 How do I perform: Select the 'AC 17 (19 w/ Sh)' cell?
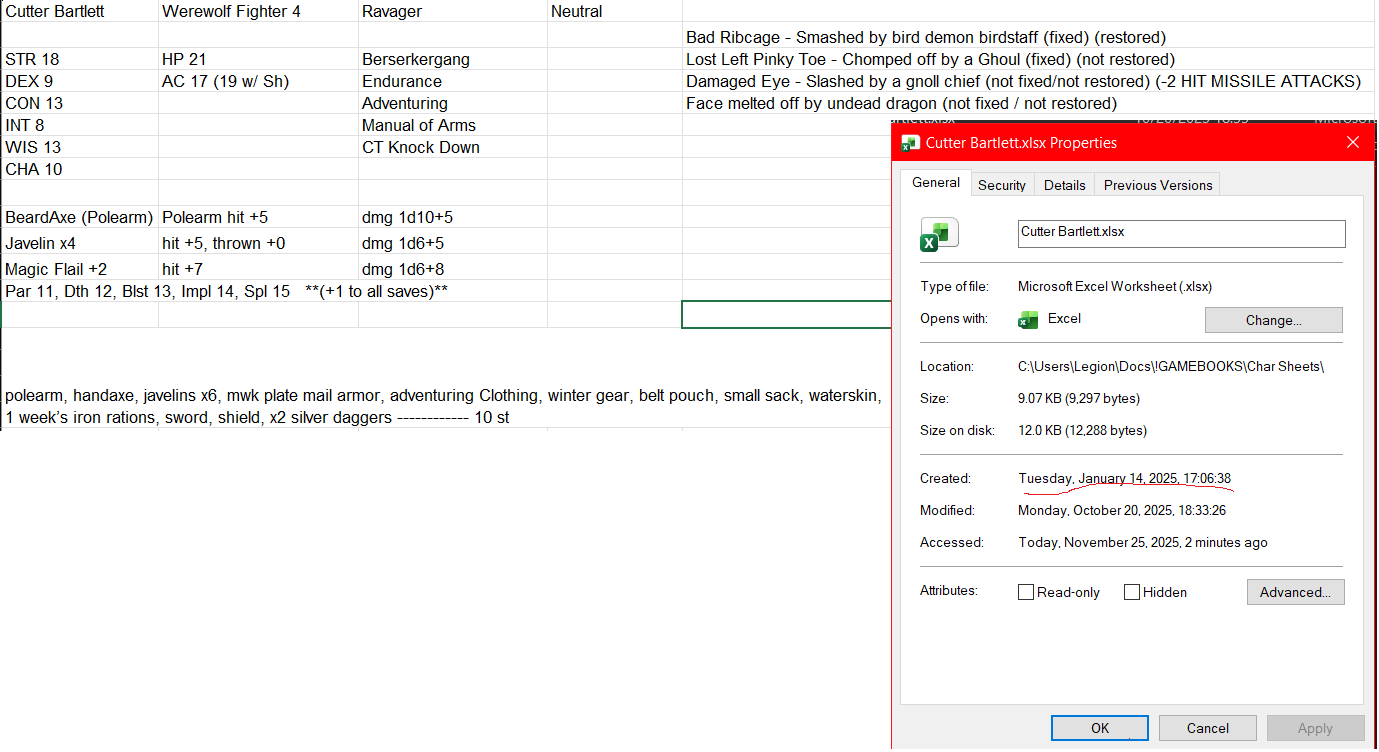point(258,82)
